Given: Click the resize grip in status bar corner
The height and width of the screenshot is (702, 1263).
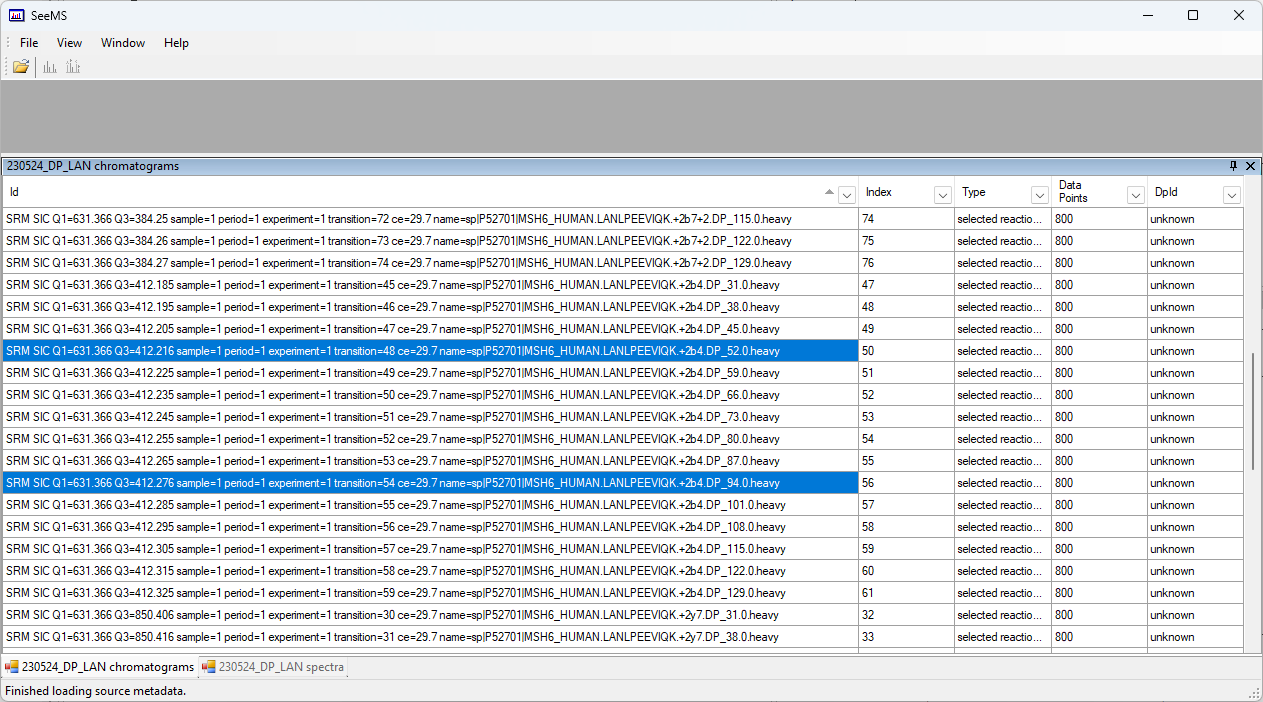Looking at the screenshot, I should coord(1254,693).
